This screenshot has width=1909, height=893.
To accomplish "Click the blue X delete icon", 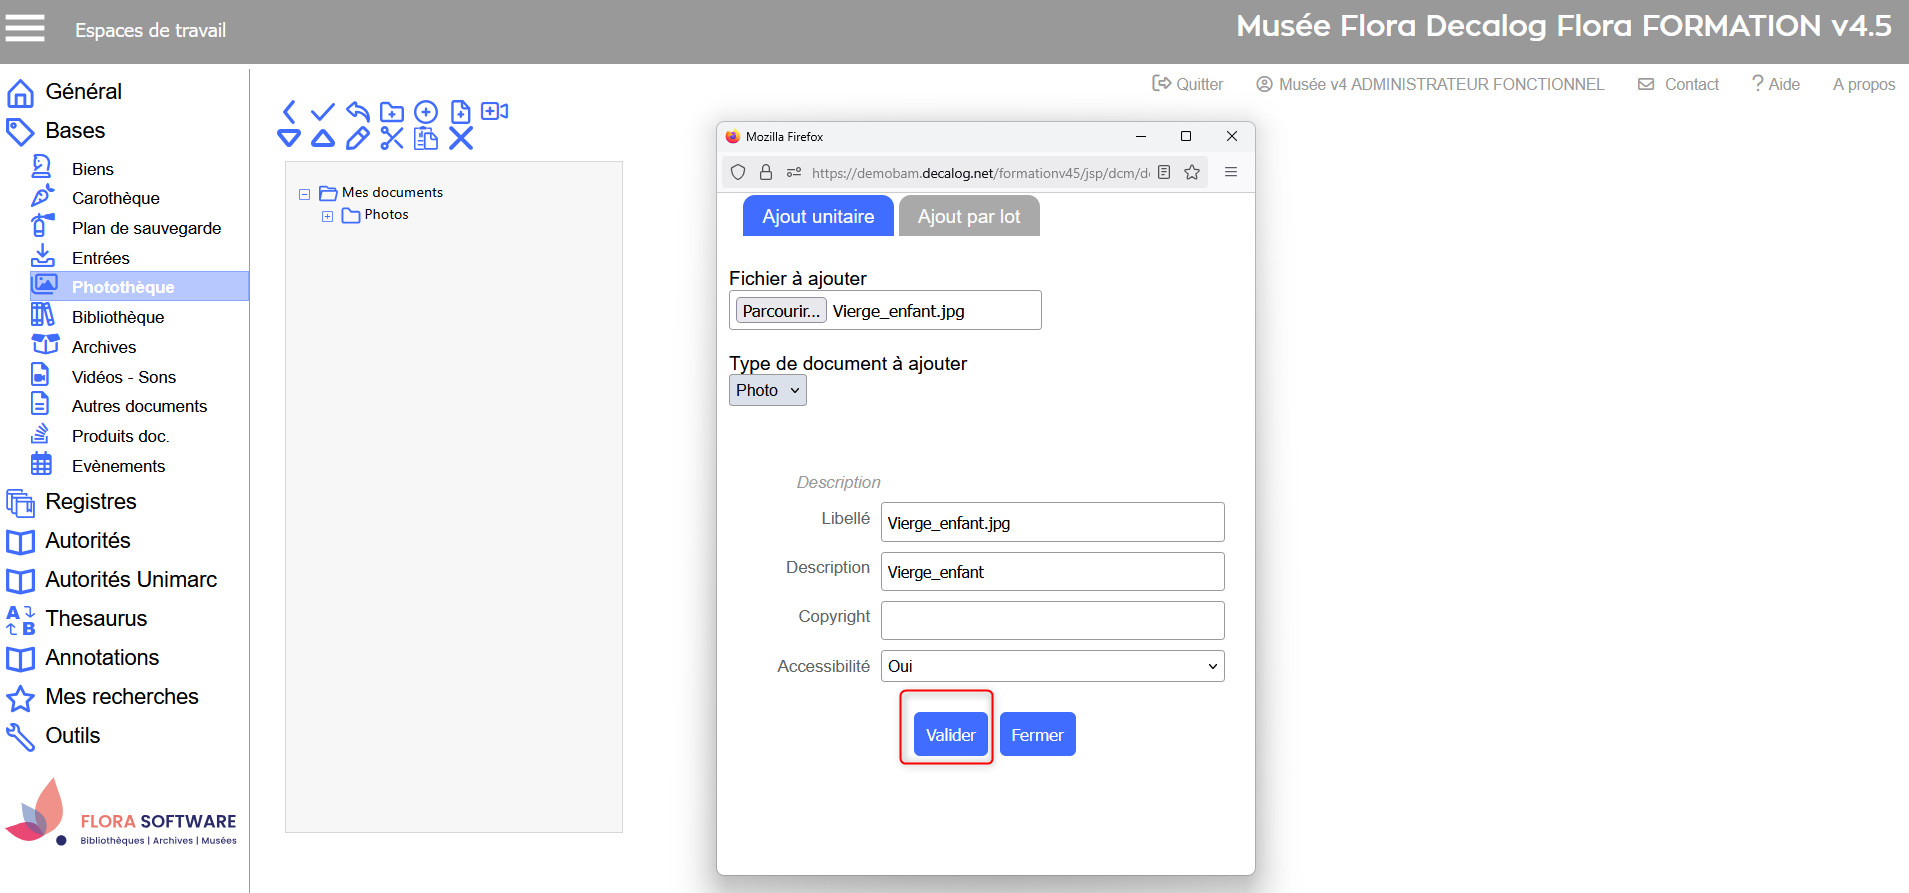I will tap(460, 139).
